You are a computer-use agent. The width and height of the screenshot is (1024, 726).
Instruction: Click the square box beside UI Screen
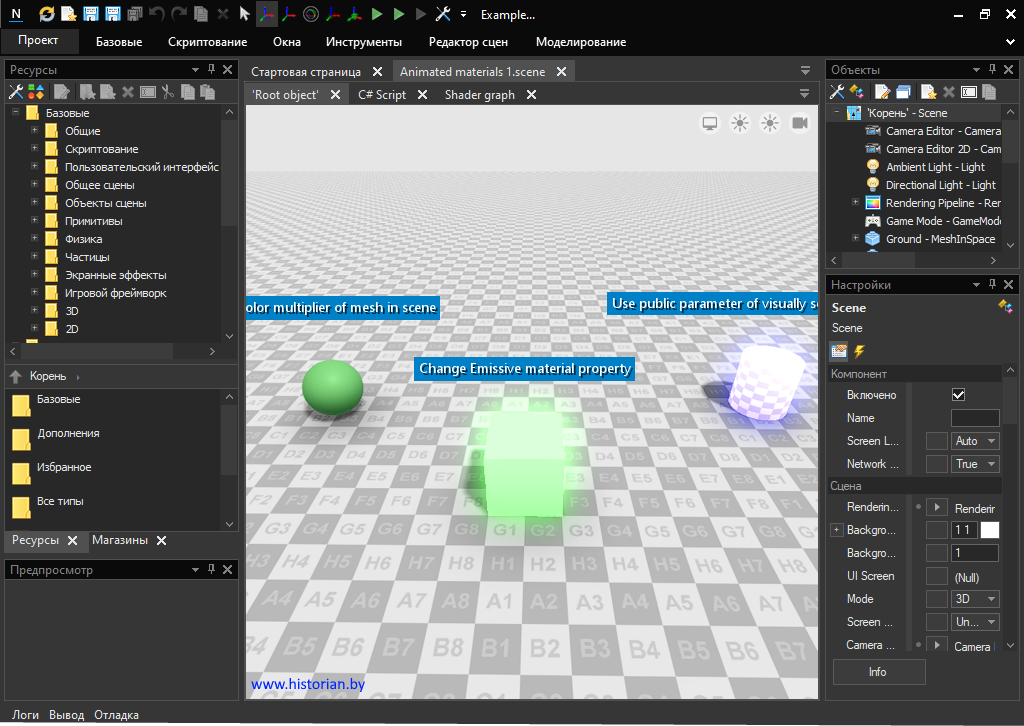pos(936,576)
